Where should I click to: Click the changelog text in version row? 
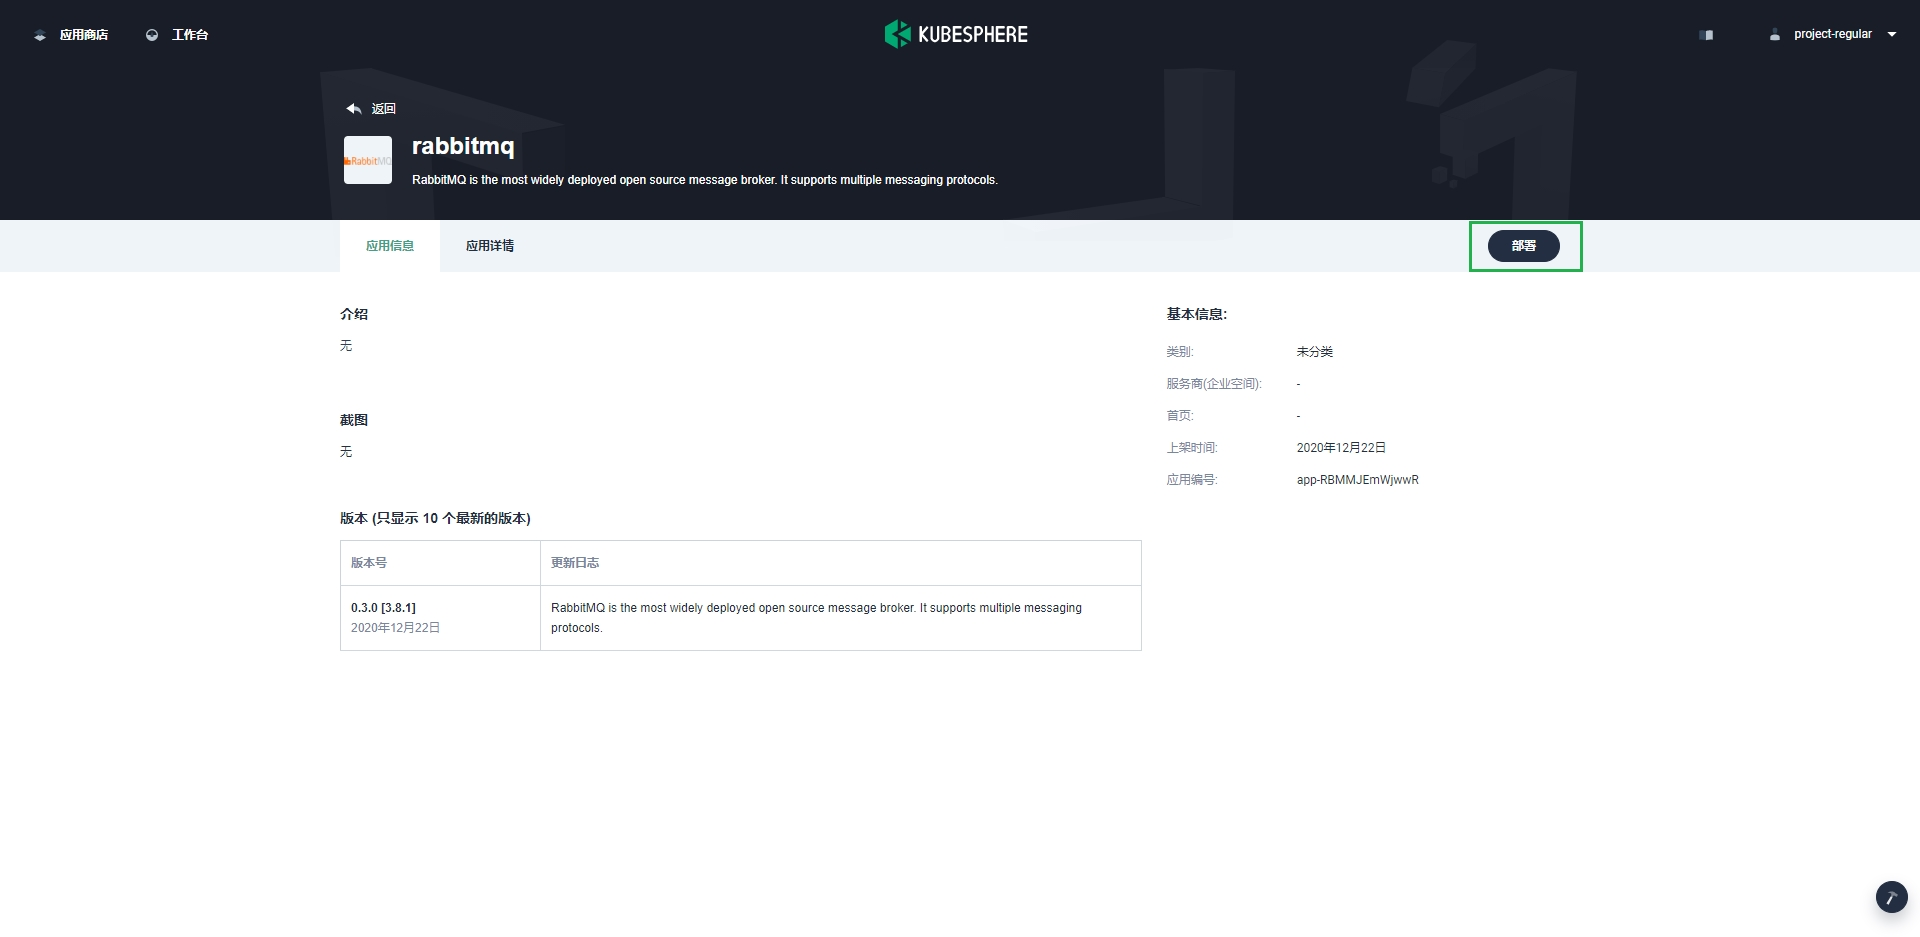tap(816, 618)
